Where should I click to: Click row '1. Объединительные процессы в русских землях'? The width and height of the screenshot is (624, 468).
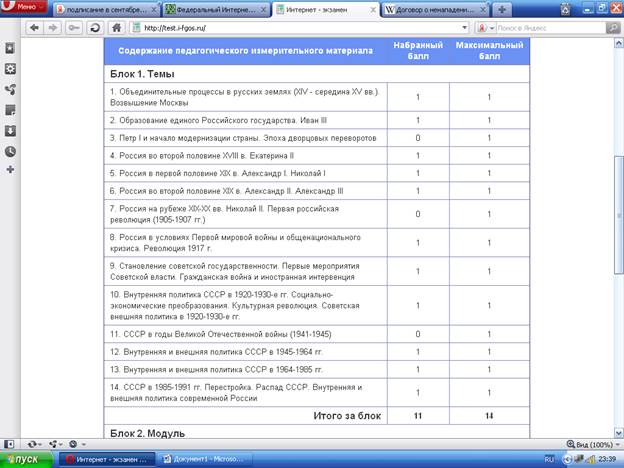click(x=317, y=97)
